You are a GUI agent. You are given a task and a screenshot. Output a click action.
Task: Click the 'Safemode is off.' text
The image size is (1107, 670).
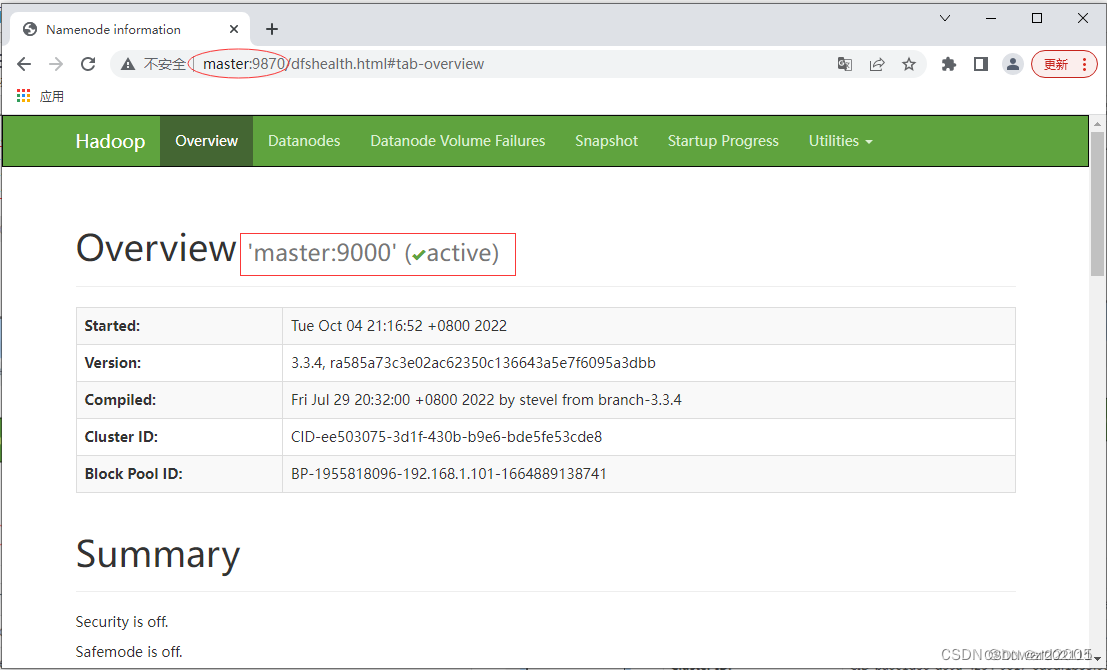click(x=129, y=652)
